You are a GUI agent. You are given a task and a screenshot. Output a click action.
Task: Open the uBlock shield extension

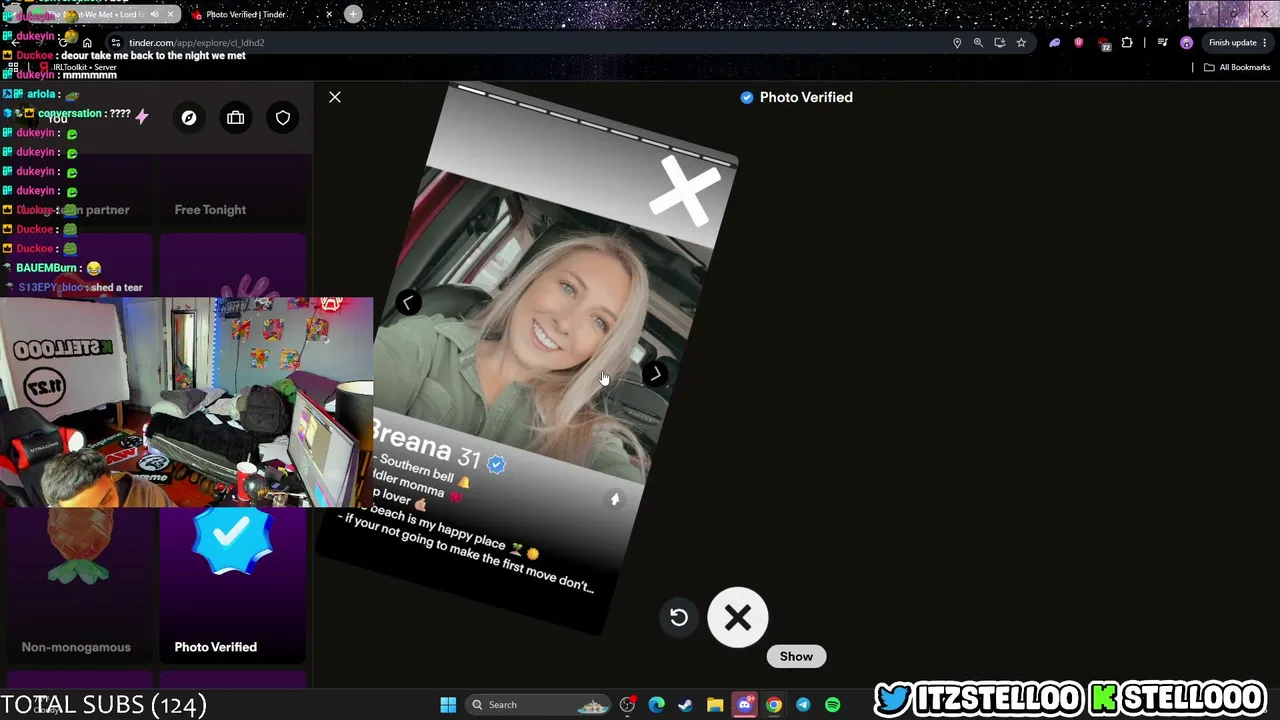(1078, 43)
